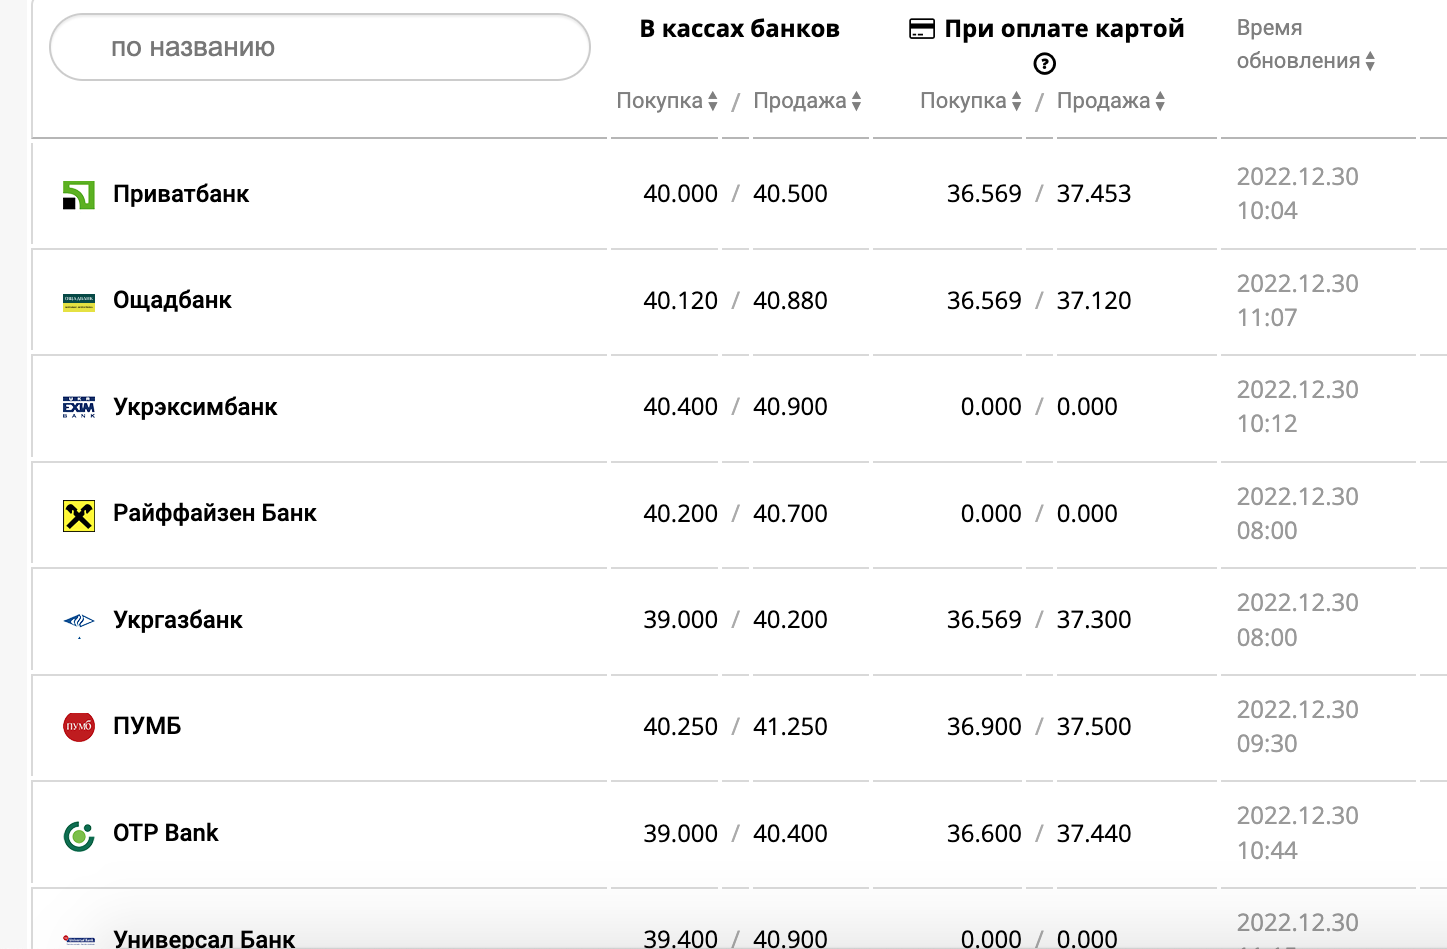This screenshot has width=1447, height=949.
Task: Click the OTP Bank green logo icon
Action: (x=78, y=835)
